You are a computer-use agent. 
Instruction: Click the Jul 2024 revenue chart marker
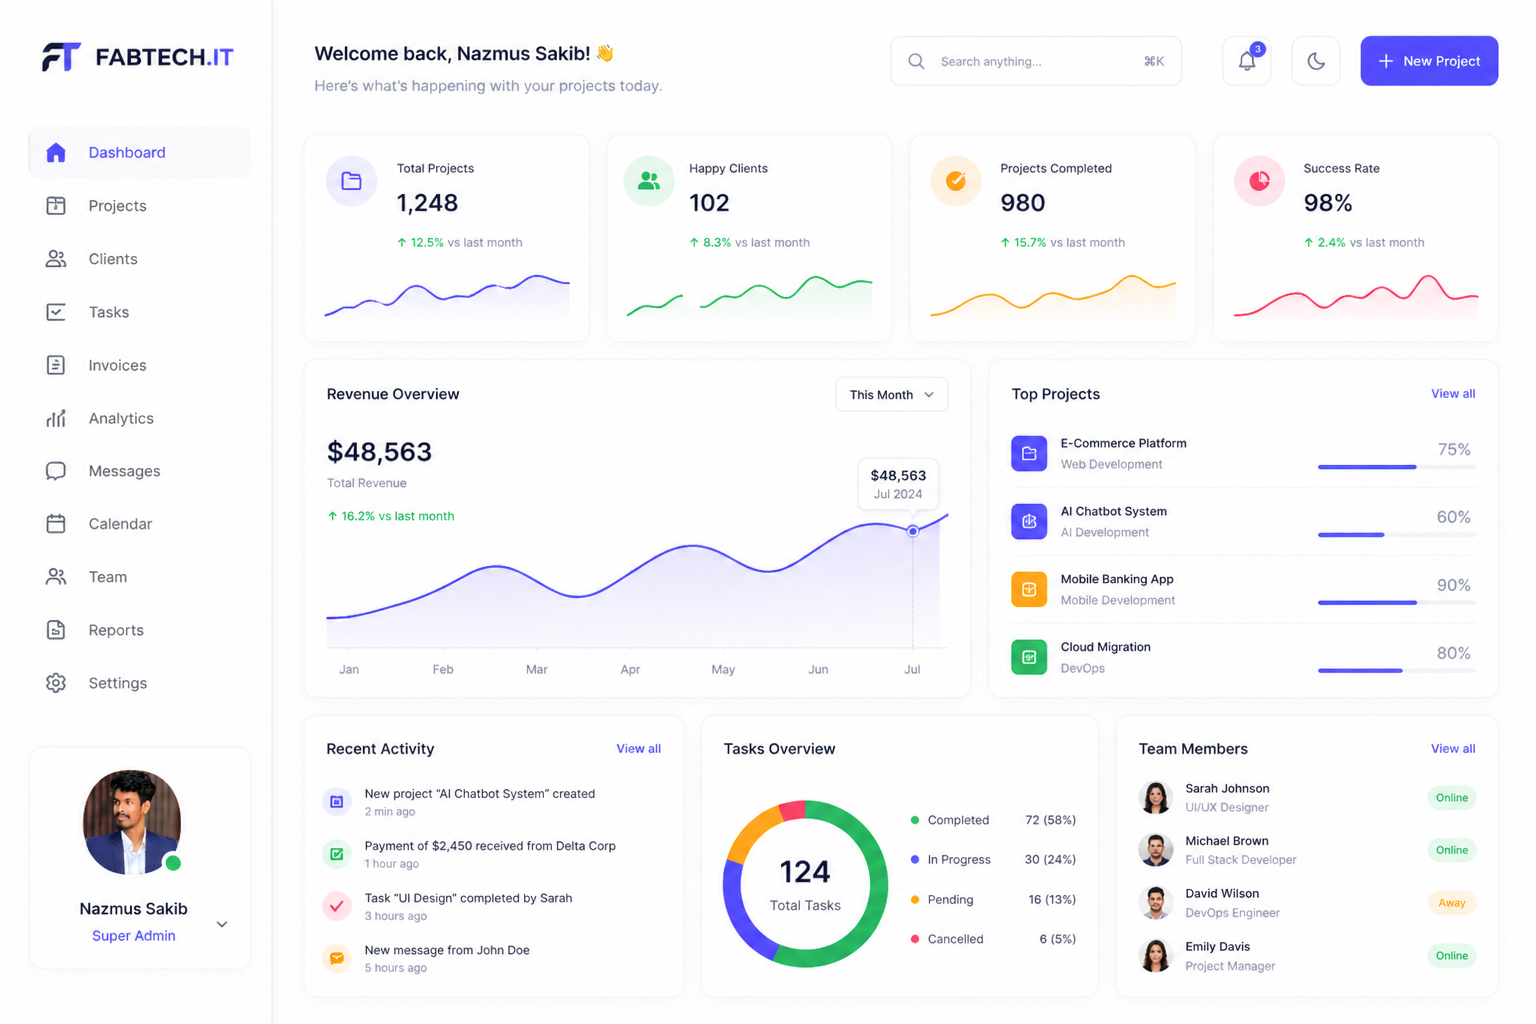(x=913, y=531)
